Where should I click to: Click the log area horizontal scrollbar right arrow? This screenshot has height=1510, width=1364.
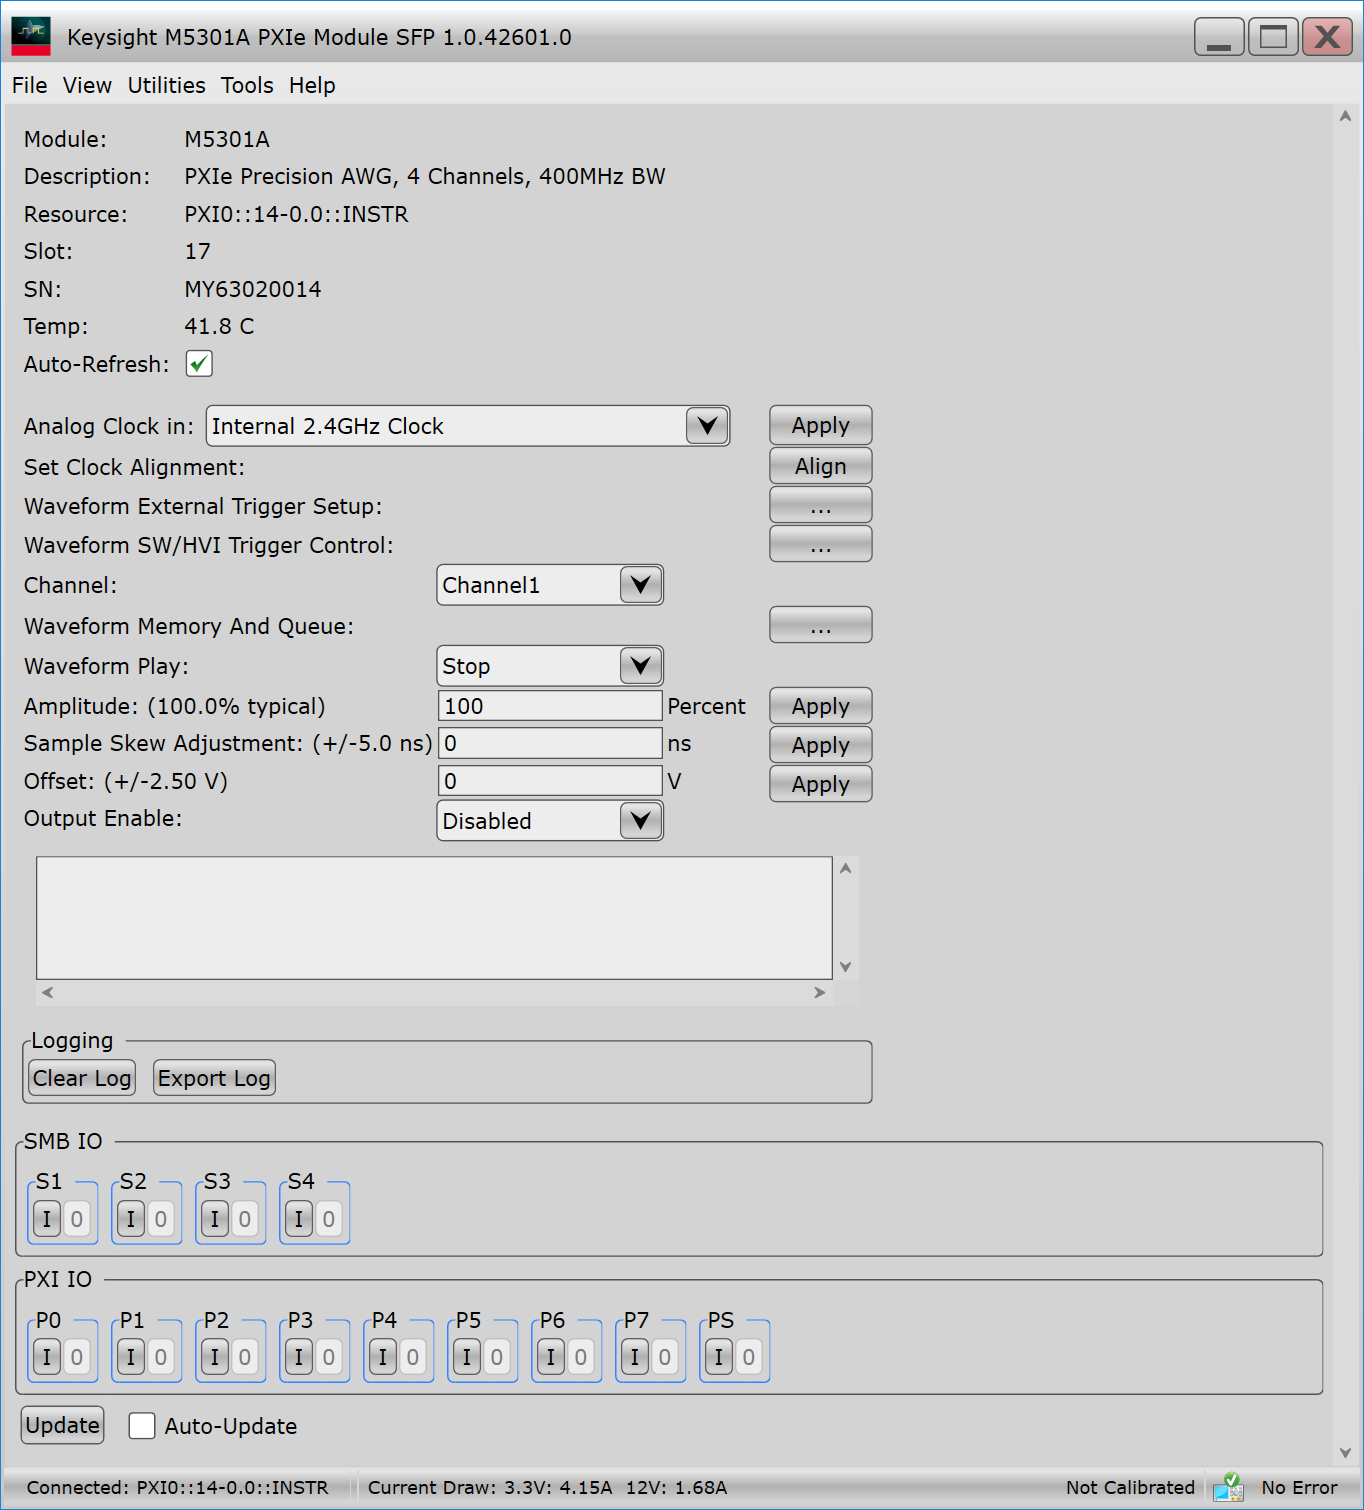[820, 993]
